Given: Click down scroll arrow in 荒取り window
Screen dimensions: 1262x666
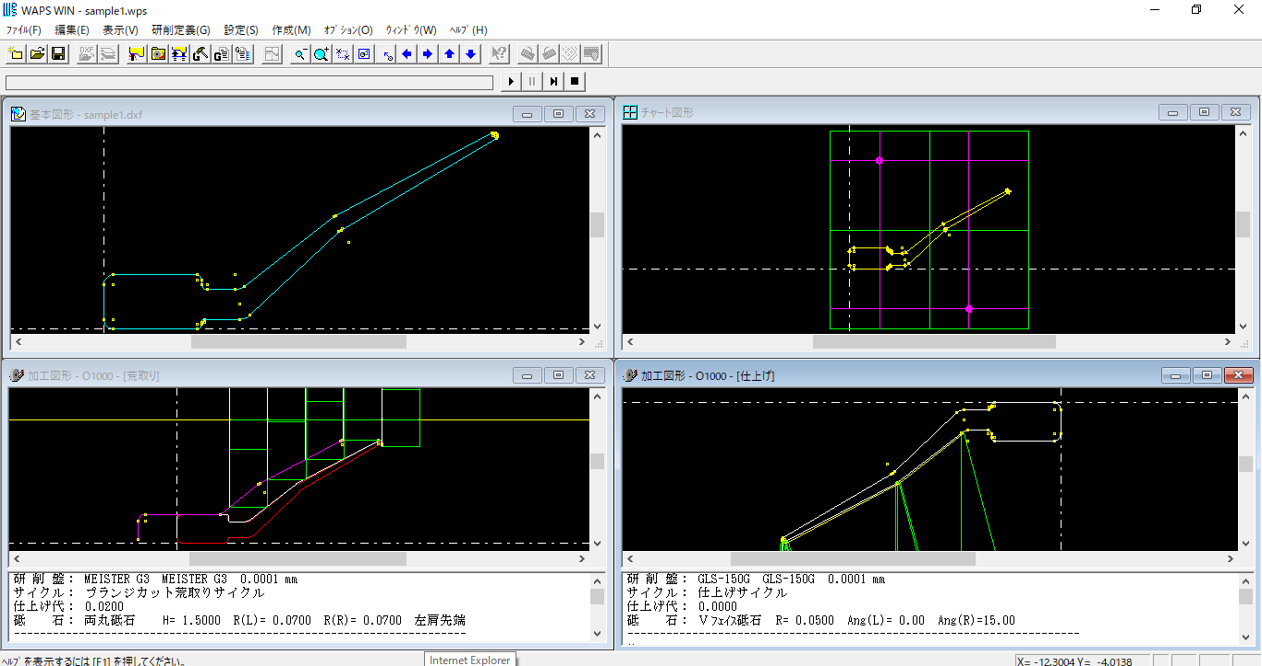Looking at the screenshot, I should [597, 543].
